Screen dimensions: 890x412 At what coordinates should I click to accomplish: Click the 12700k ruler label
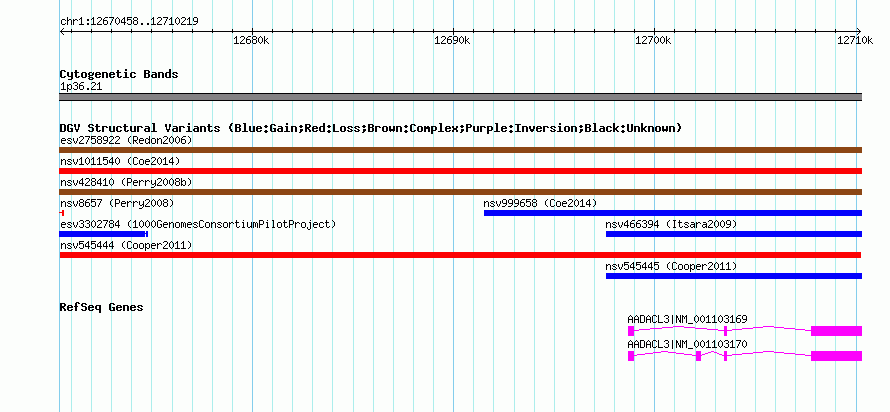(x=653, y=40)
